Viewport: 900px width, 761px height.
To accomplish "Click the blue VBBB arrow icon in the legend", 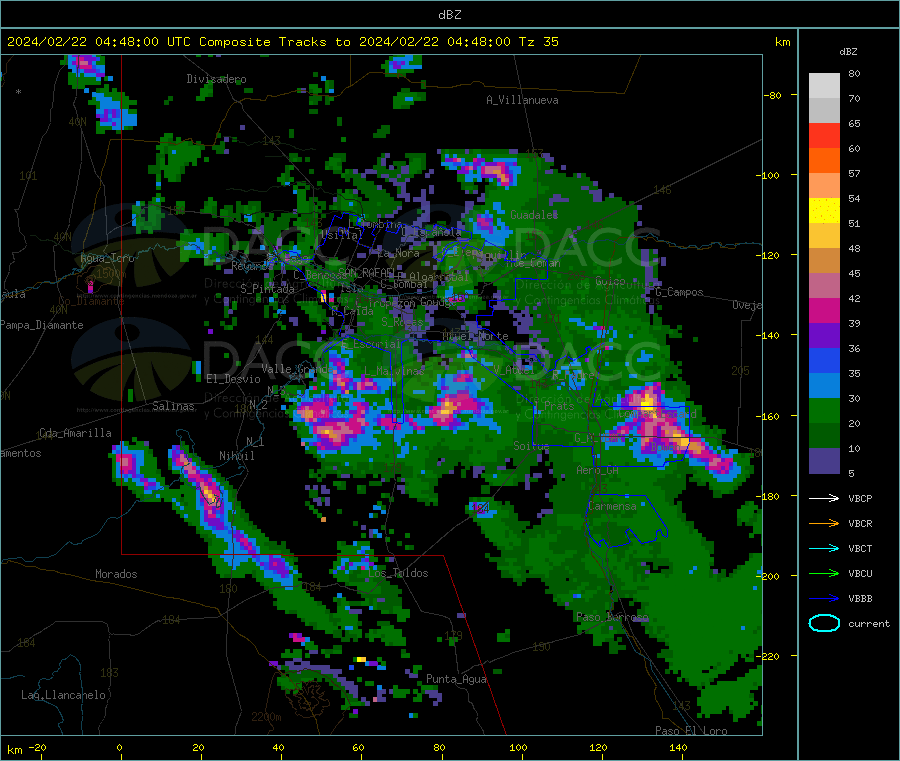I will pyautogui.click(x=824, y=599).
